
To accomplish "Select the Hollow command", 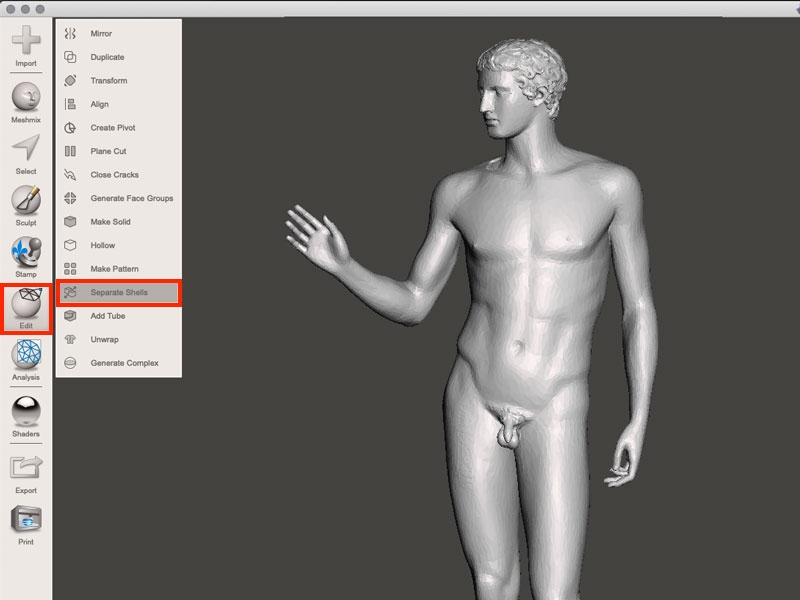I will 103,245.
